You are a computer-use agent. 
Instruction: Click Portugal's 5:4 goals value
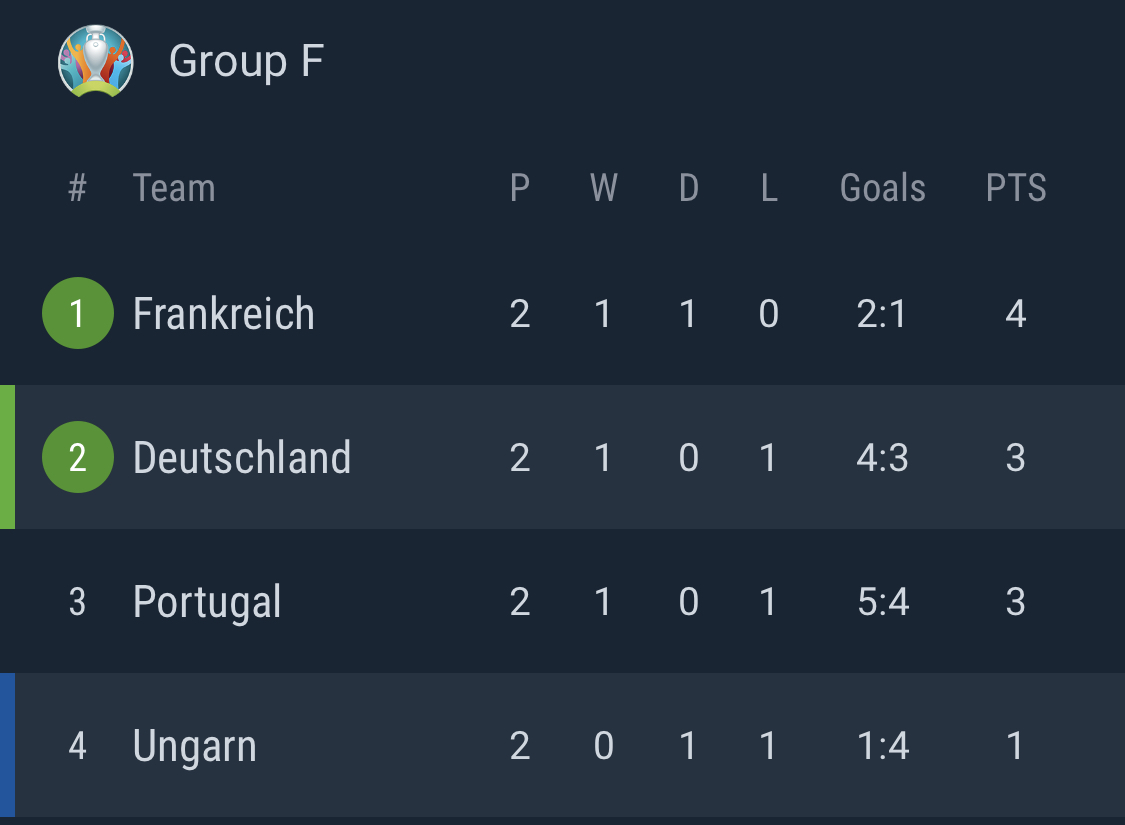click(883, 601)
